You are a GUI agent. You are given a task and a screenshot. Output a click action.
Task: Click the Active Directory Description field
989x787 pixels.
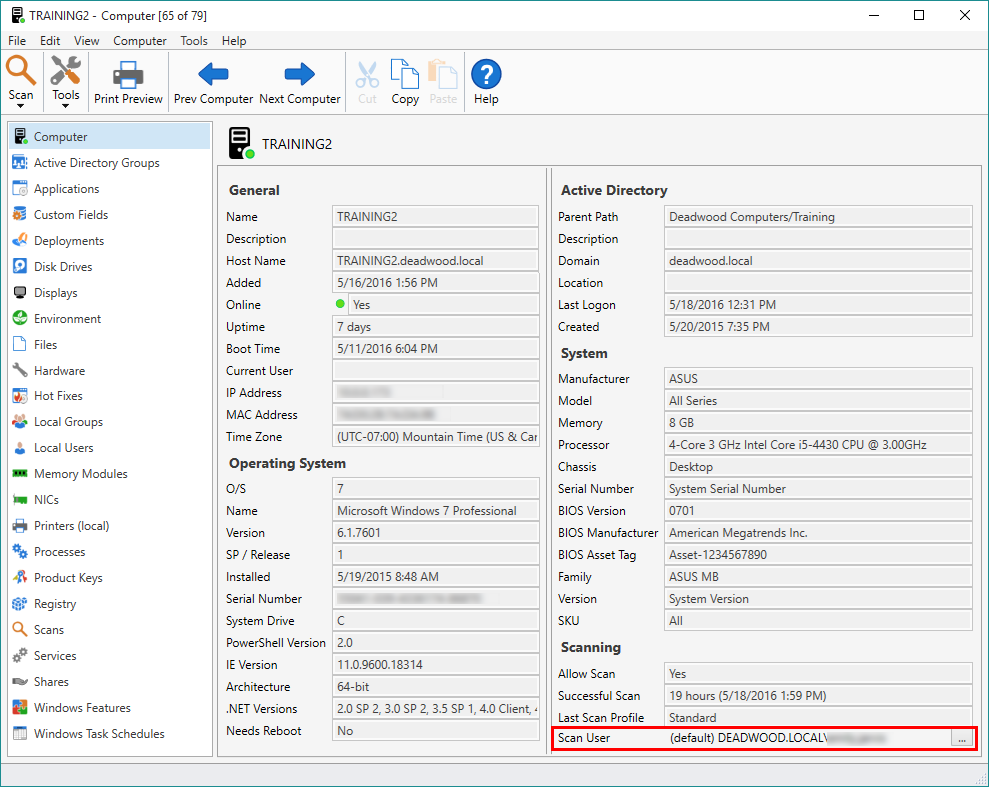(818, 238)
